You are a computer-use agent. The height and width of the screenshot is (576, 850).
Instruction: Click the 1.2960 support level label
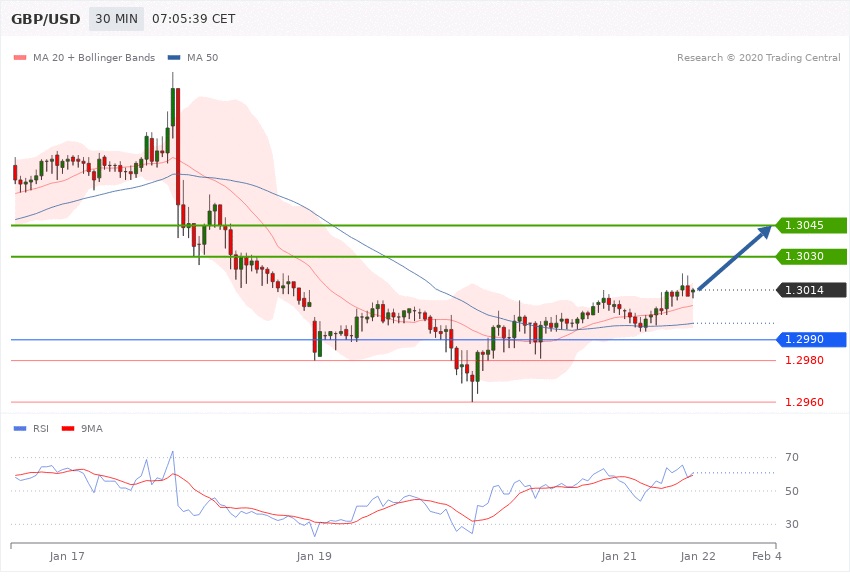[x=804, y=403]
